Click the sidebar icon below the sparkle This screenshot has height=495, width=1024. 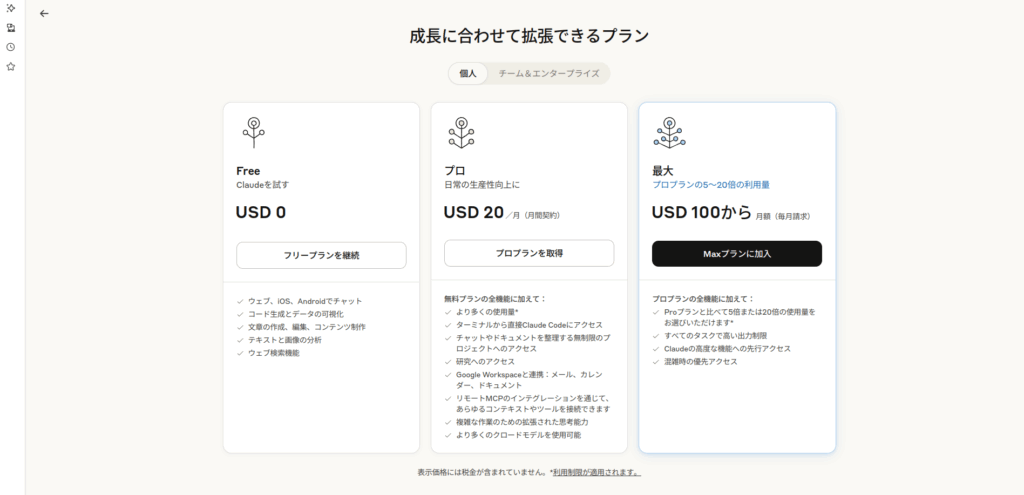pos(10,27)
